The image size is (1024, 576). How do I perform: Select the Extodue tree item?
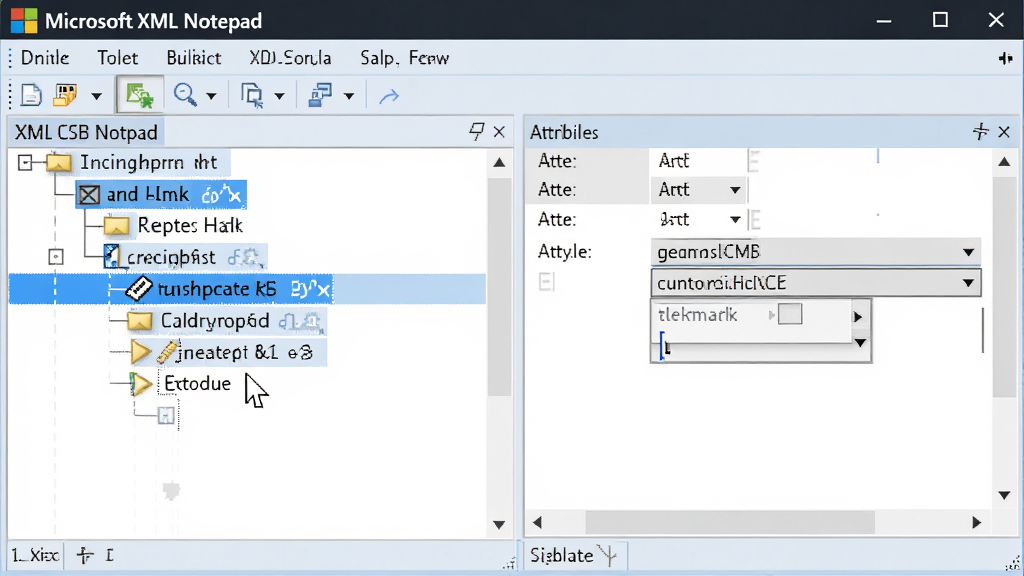click(197, 383)
